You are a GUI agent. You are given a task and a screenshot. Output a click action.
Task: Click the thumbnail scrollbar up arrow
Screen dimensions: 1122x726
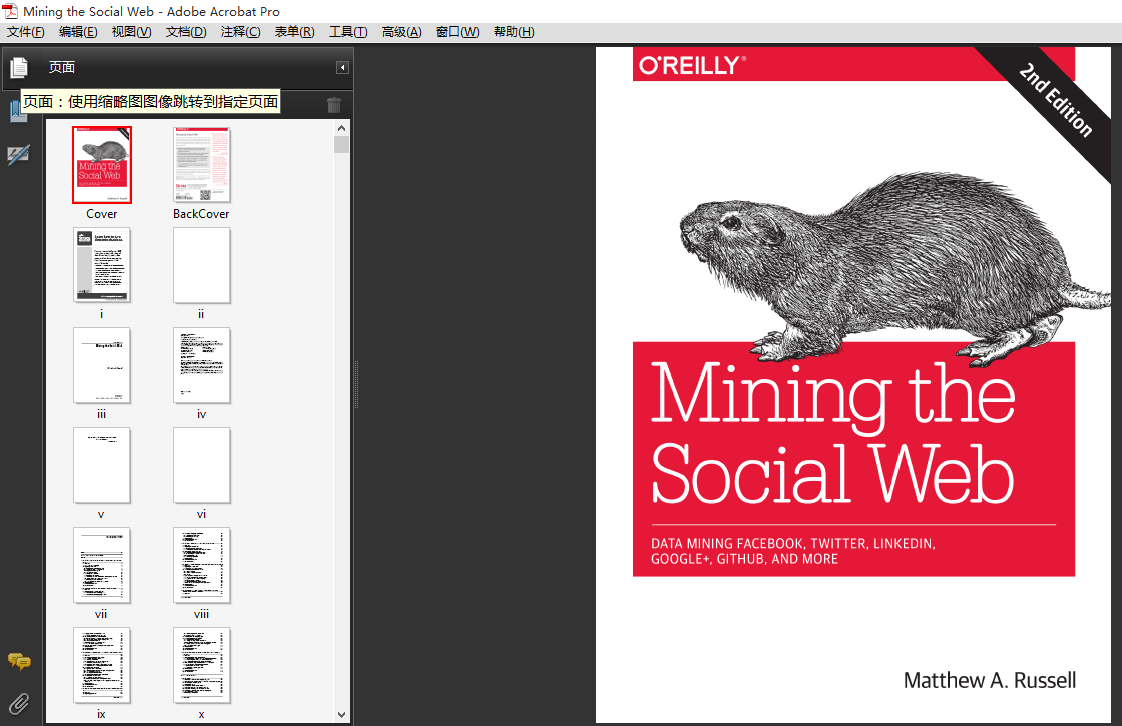341,128
